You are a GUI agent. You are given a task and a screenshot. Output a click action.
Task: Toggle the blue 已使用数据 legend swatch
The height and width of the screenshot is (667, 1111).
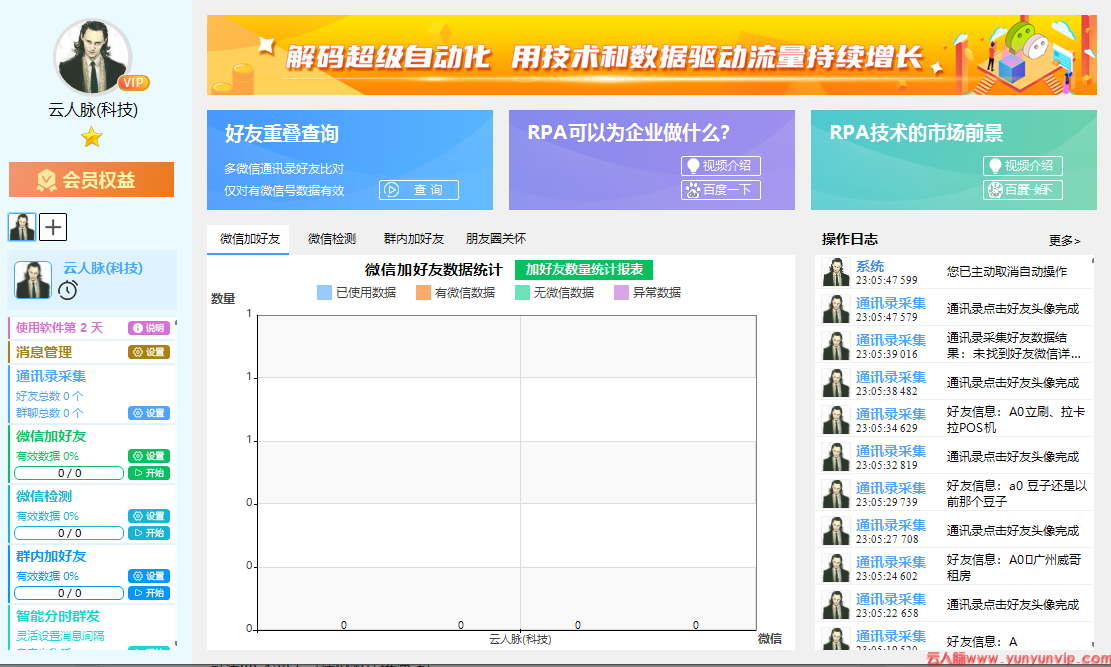[324, 293]
